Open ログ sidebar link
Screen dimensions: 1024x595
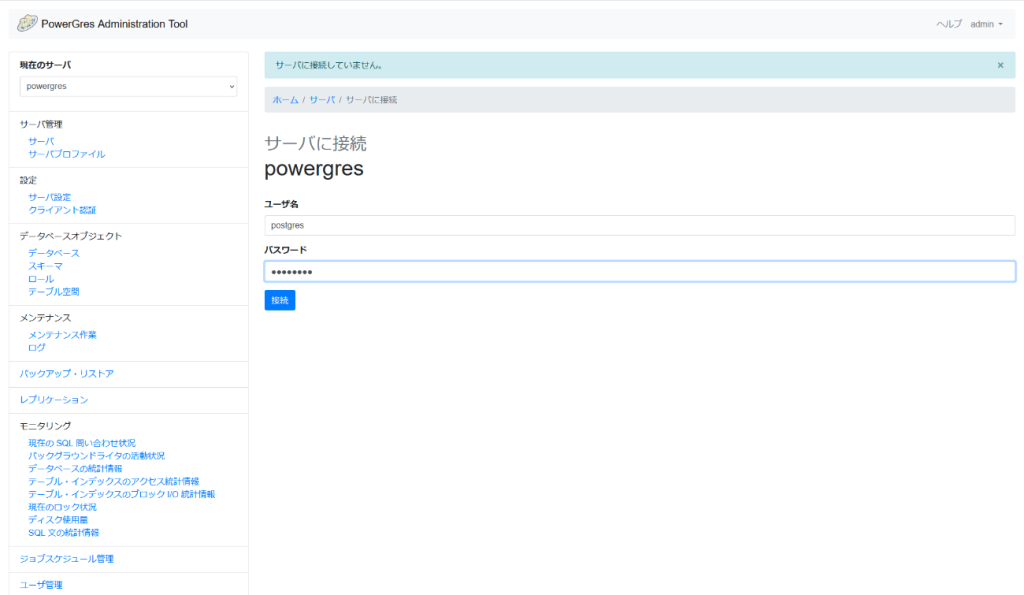pos(37,348)
